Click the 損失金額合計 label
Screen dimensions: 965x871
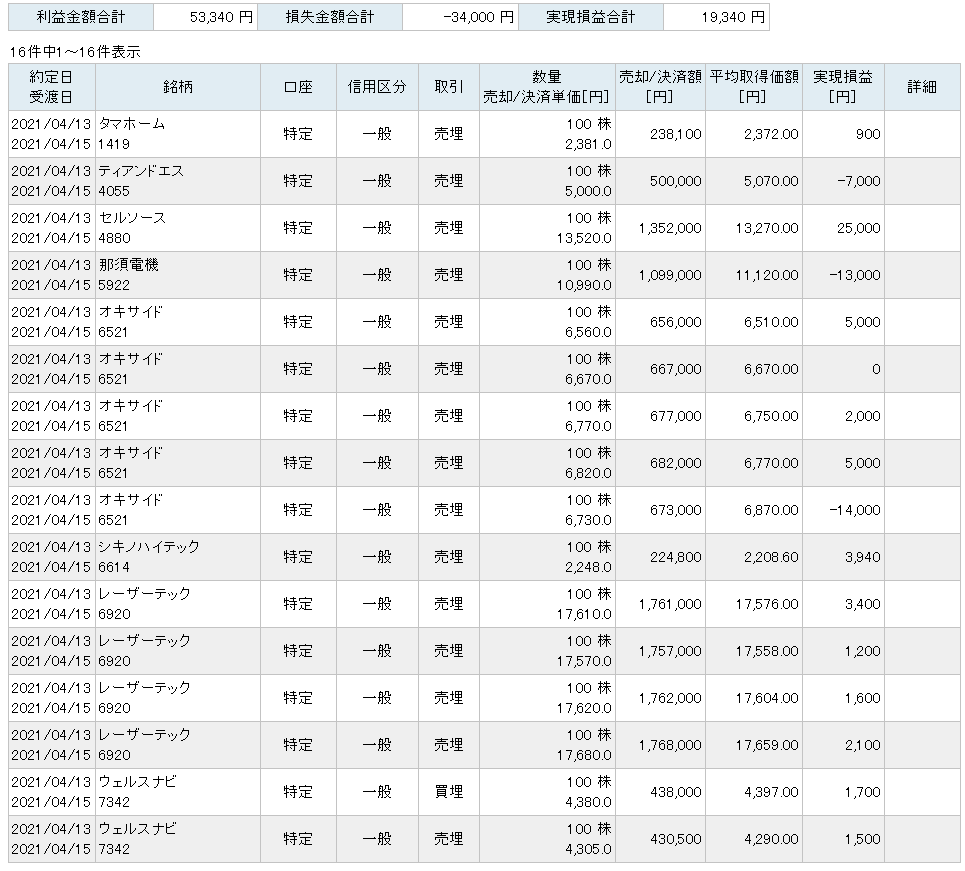coord(330,17)
